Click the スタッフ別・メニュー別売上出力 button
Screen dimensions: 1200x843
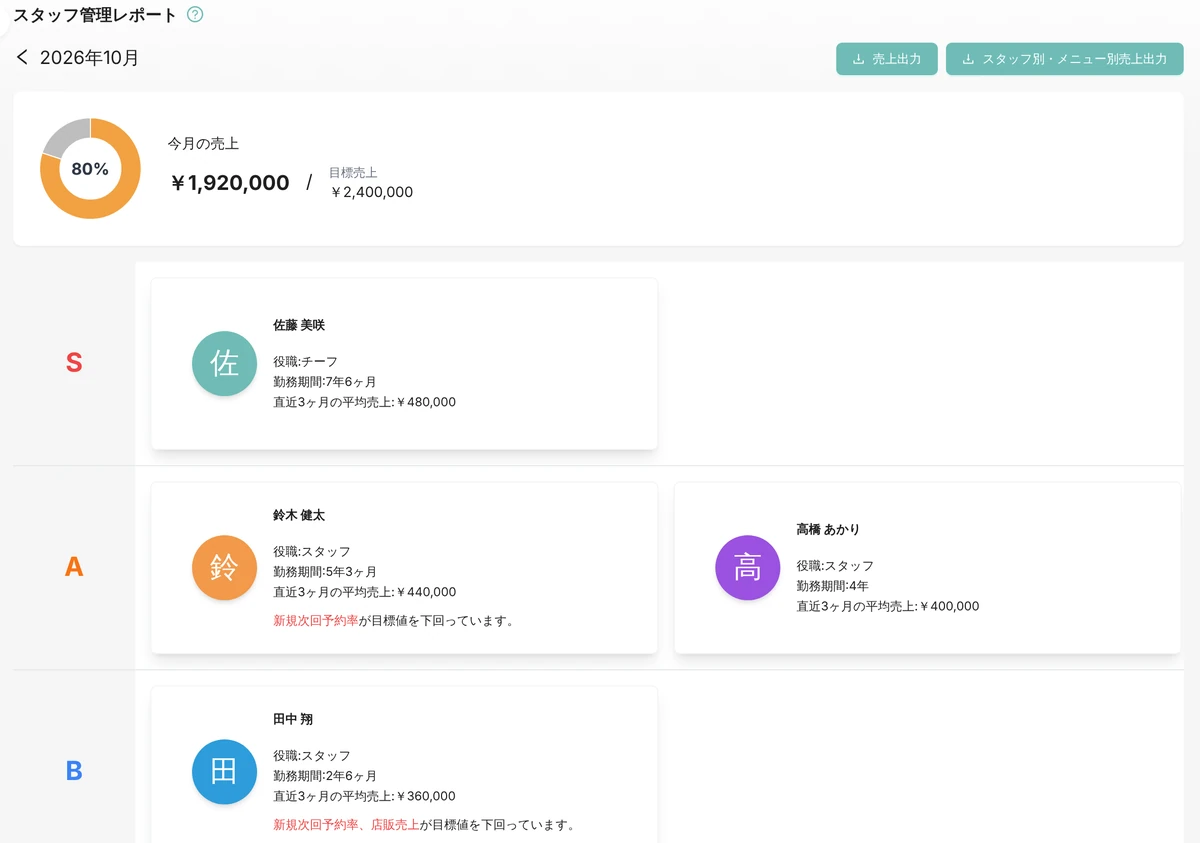[1065, 59]
